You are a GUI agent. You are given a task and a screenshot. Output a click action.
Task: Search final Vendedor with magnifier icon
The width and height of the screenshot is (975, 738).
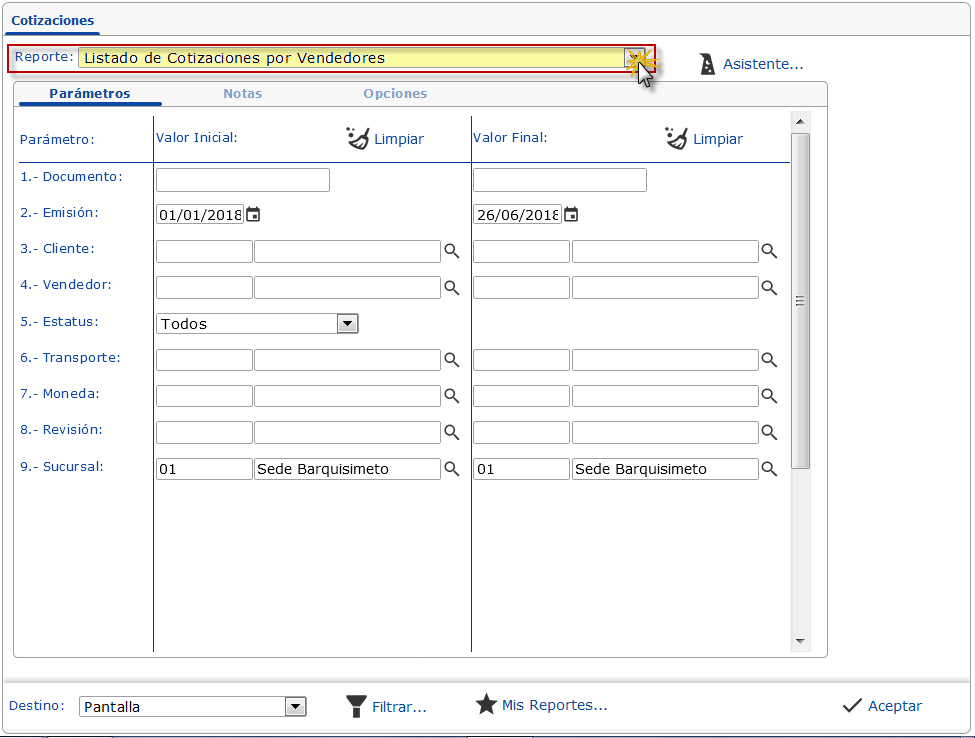pyautogui.click(x=769, y=288)
